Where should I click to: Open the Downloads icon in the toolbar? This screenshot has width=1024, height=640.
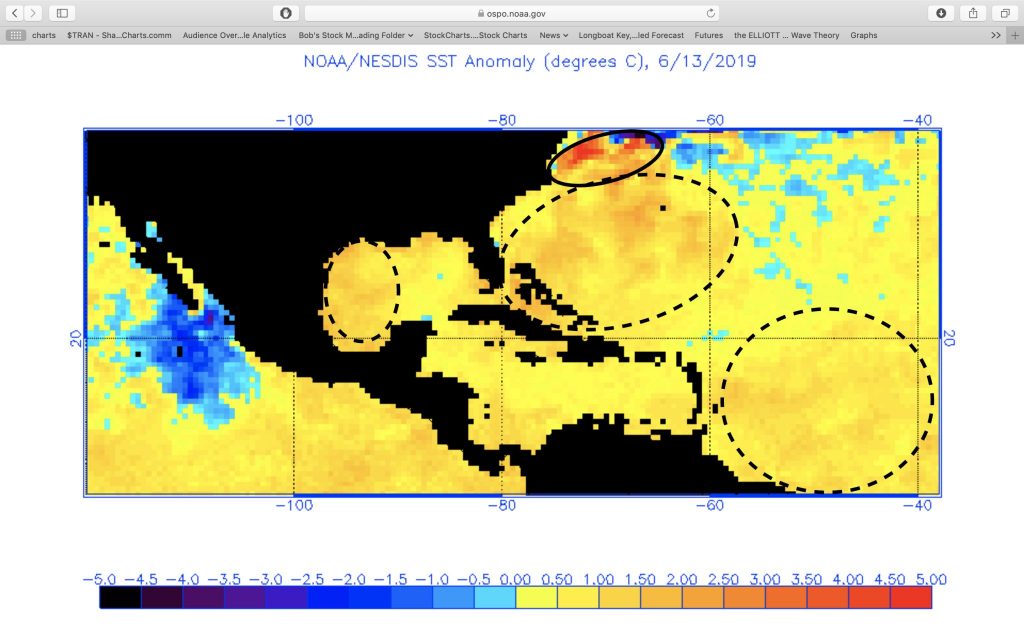pos(941,13)
